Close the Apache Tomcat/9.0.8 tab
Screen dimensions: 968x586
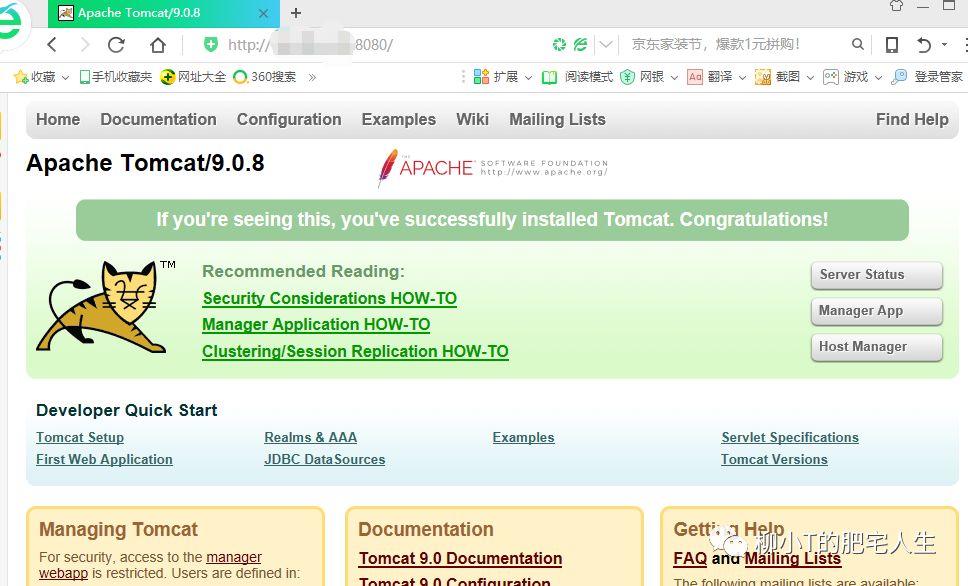[x=263, y=13]
